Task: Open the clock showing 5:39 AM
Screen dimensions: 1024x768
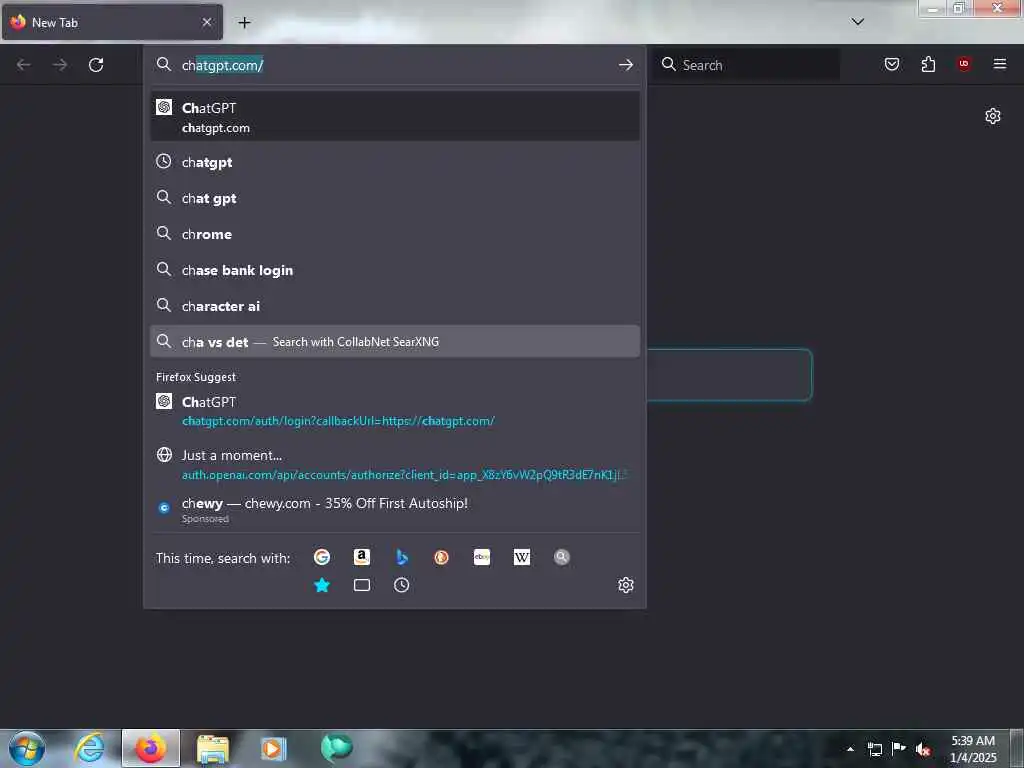Action: tap(972, 749)
